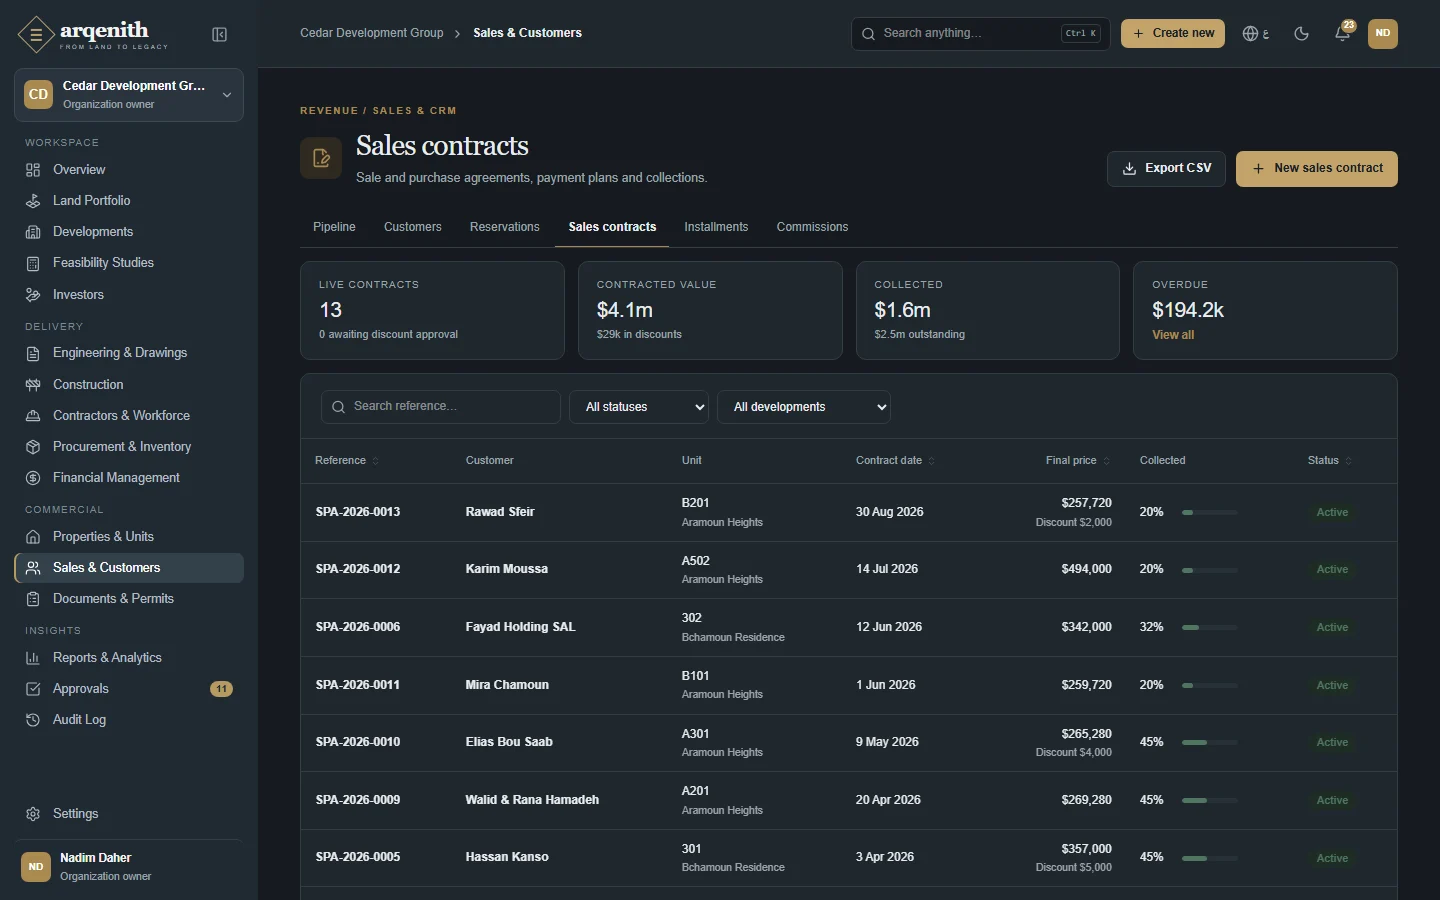Viewport: 1440px width, 900px height.
Task: Go to Financial Management
Action: click(129, 478)
